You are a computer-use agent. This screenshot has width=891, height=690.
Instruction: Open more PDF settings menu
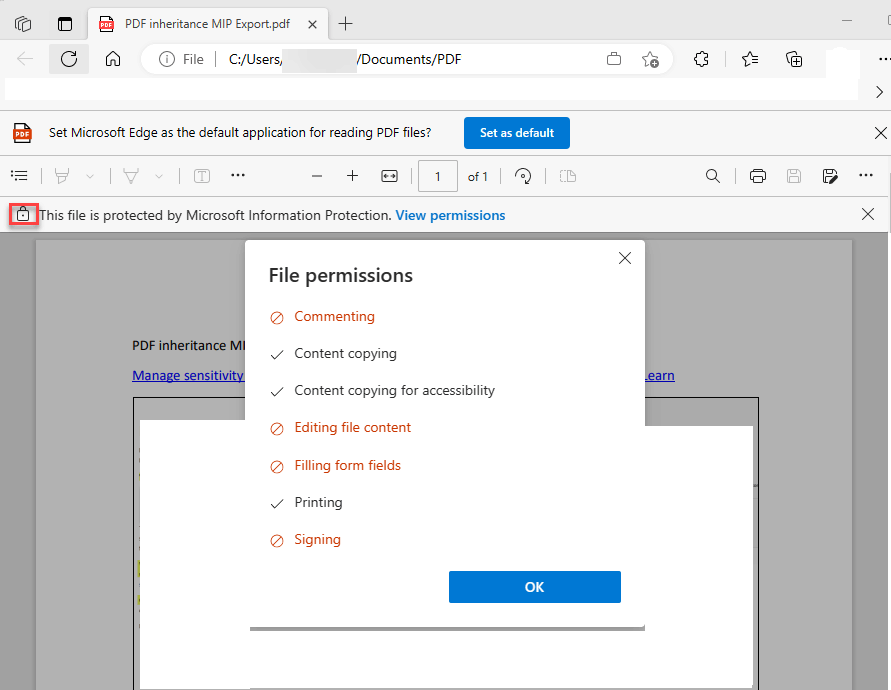(x=866, y=175)
